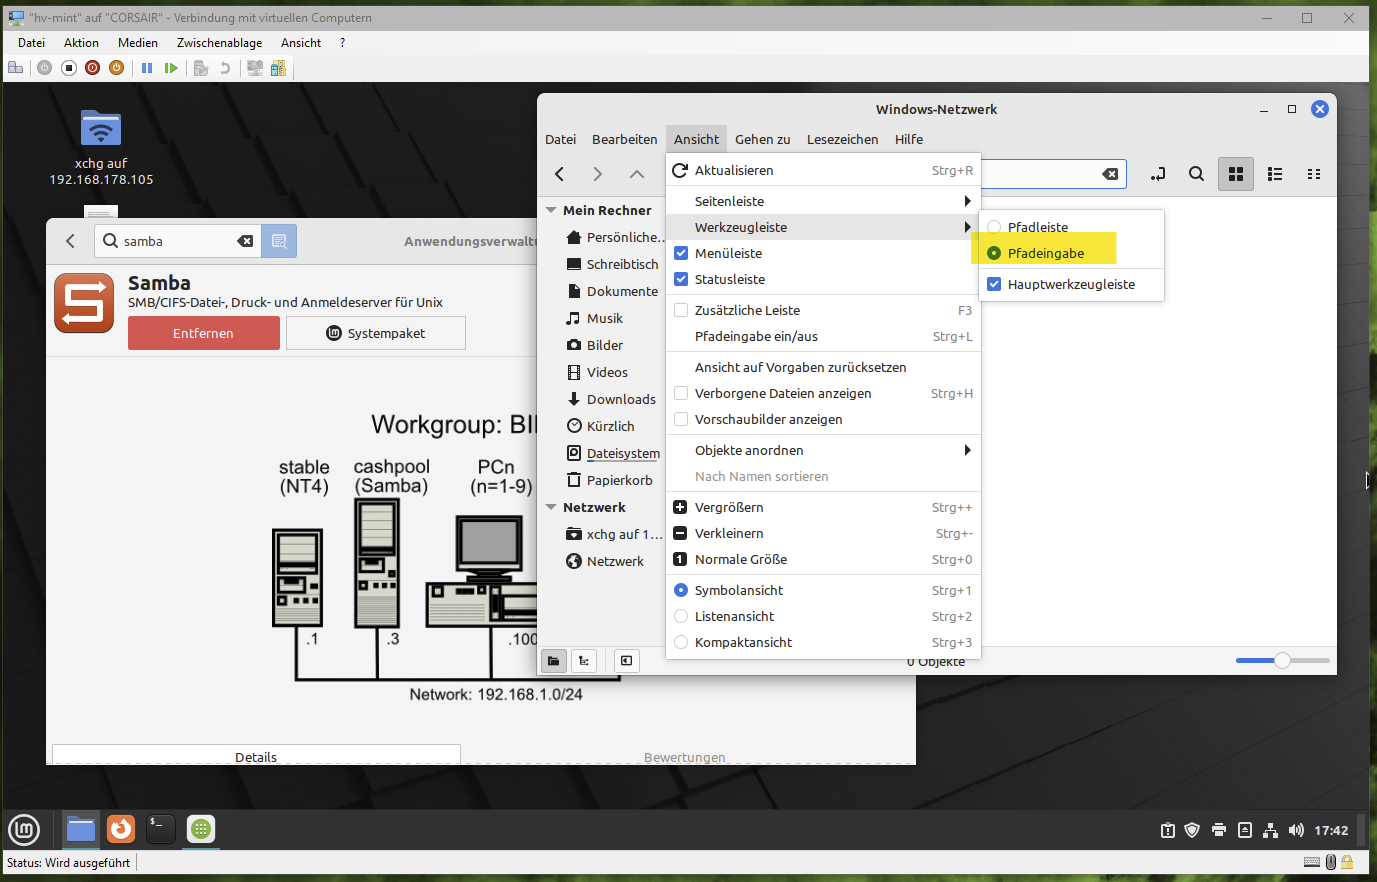Click the Hyper-V turn off (stop) icon
Image resolution: width=1377 pixels, height=882 pixels.
[x=69, y=68]
